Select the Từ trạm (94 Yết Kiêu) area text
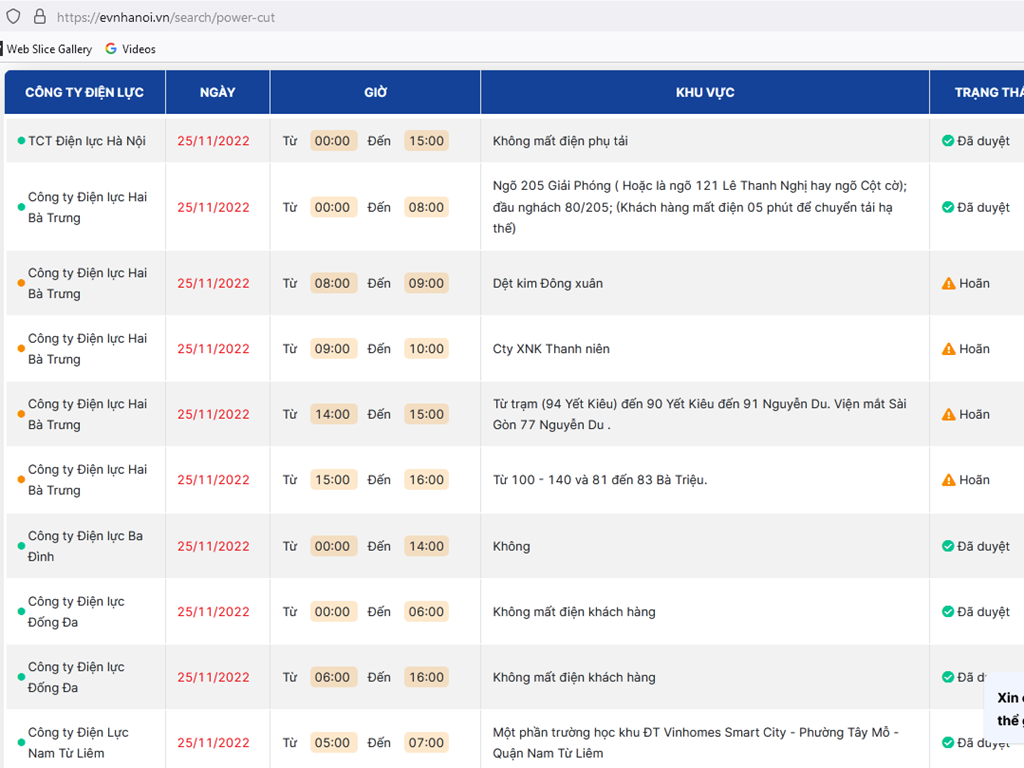 click(699, 414)
